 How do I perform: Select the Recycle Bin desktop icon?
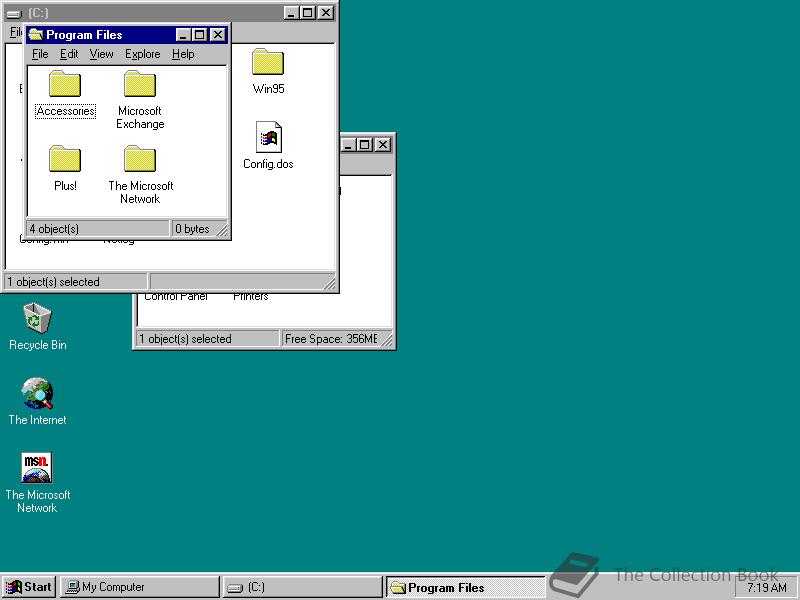(37, 317)
